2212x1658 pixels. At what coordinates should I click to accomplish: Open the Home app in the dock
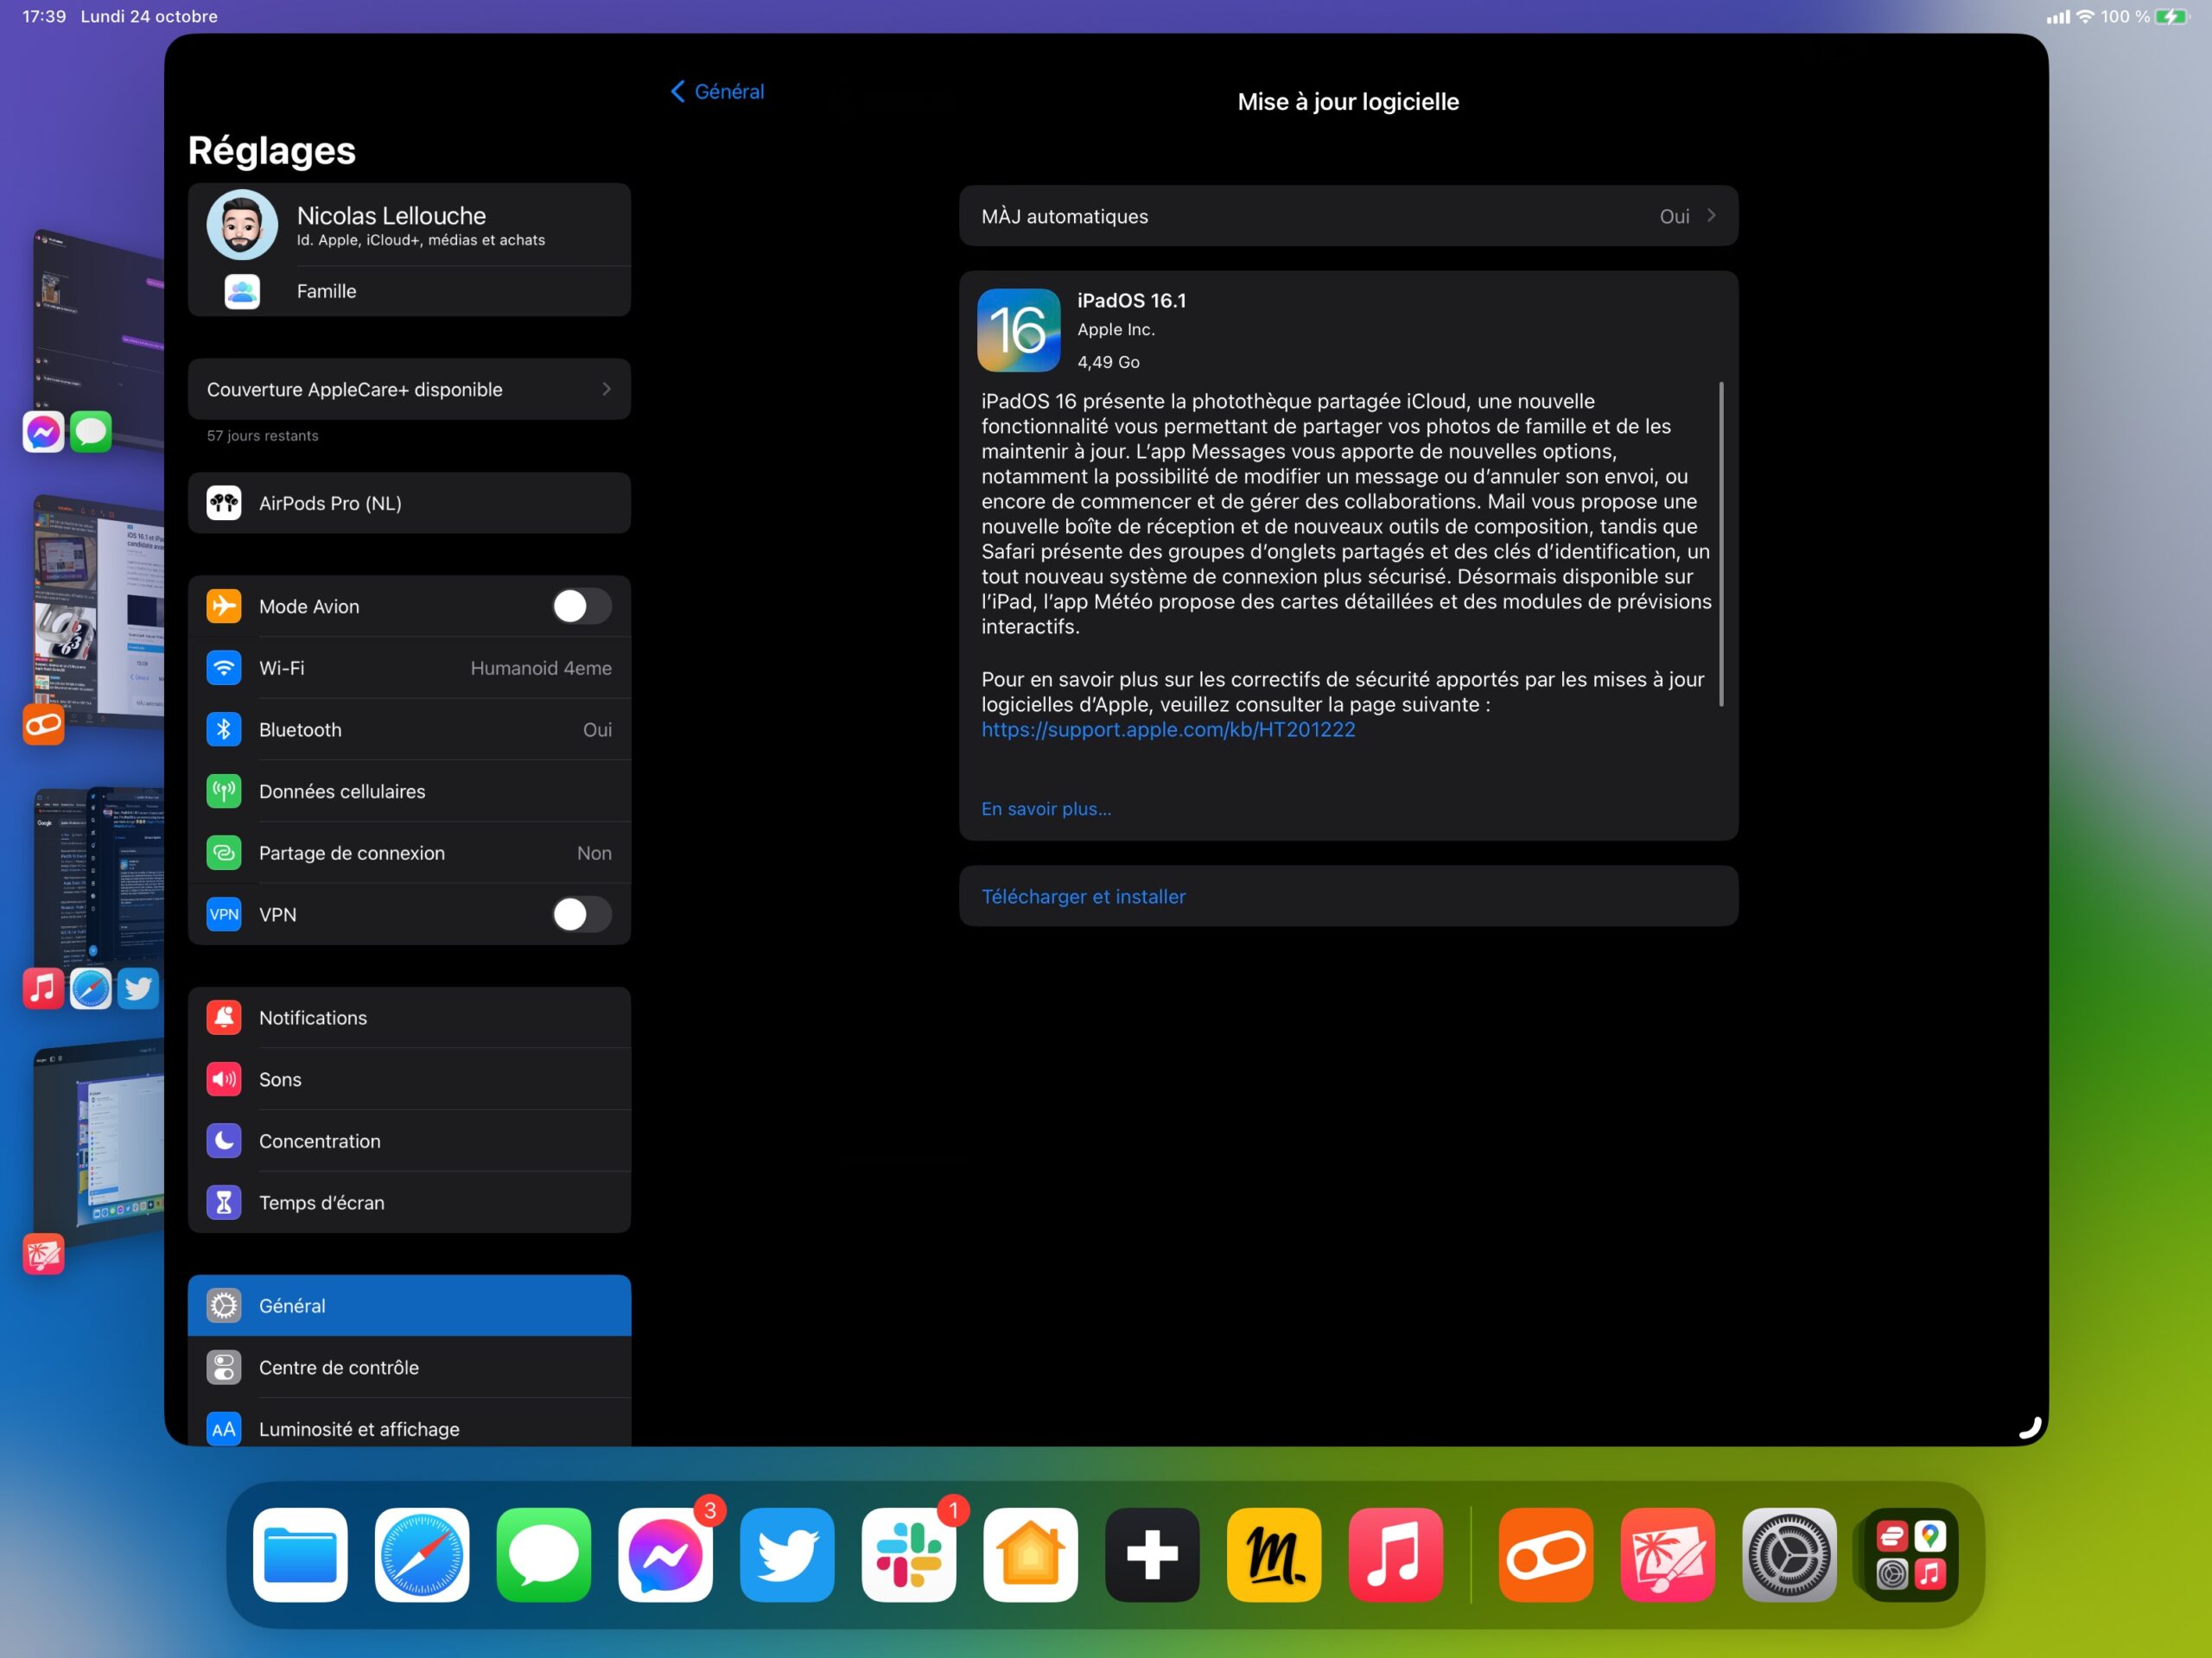pos(1031,1554)
